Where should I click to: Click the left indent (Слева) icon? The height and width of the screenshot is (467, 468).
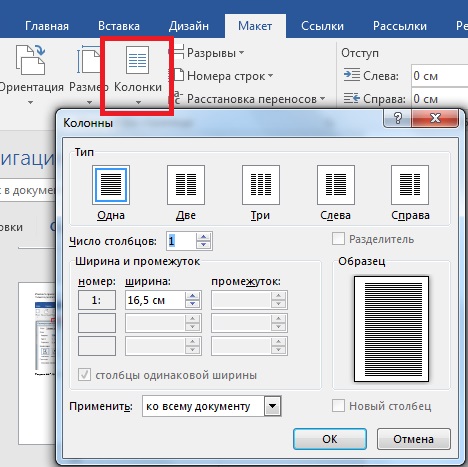pos(352,75)
